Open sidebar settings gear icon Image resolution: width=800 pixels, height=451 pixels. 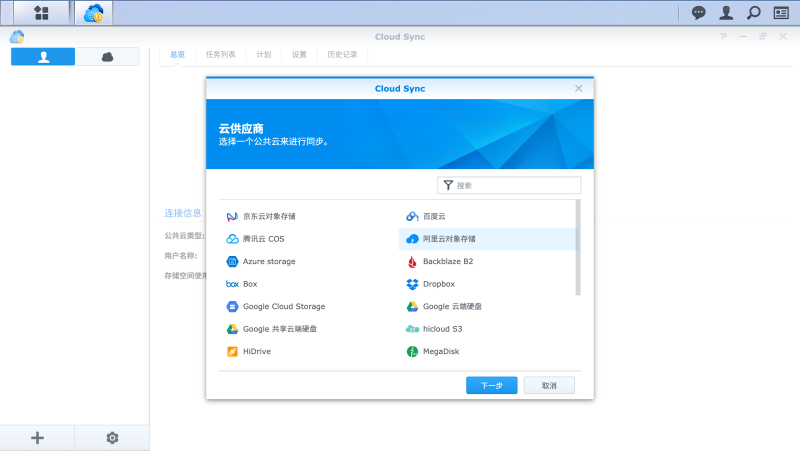112,438
